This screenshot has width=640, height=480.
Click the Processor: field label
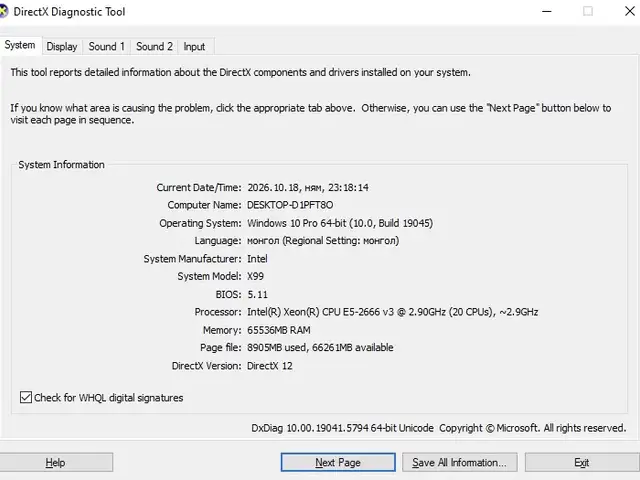(218, 312)
